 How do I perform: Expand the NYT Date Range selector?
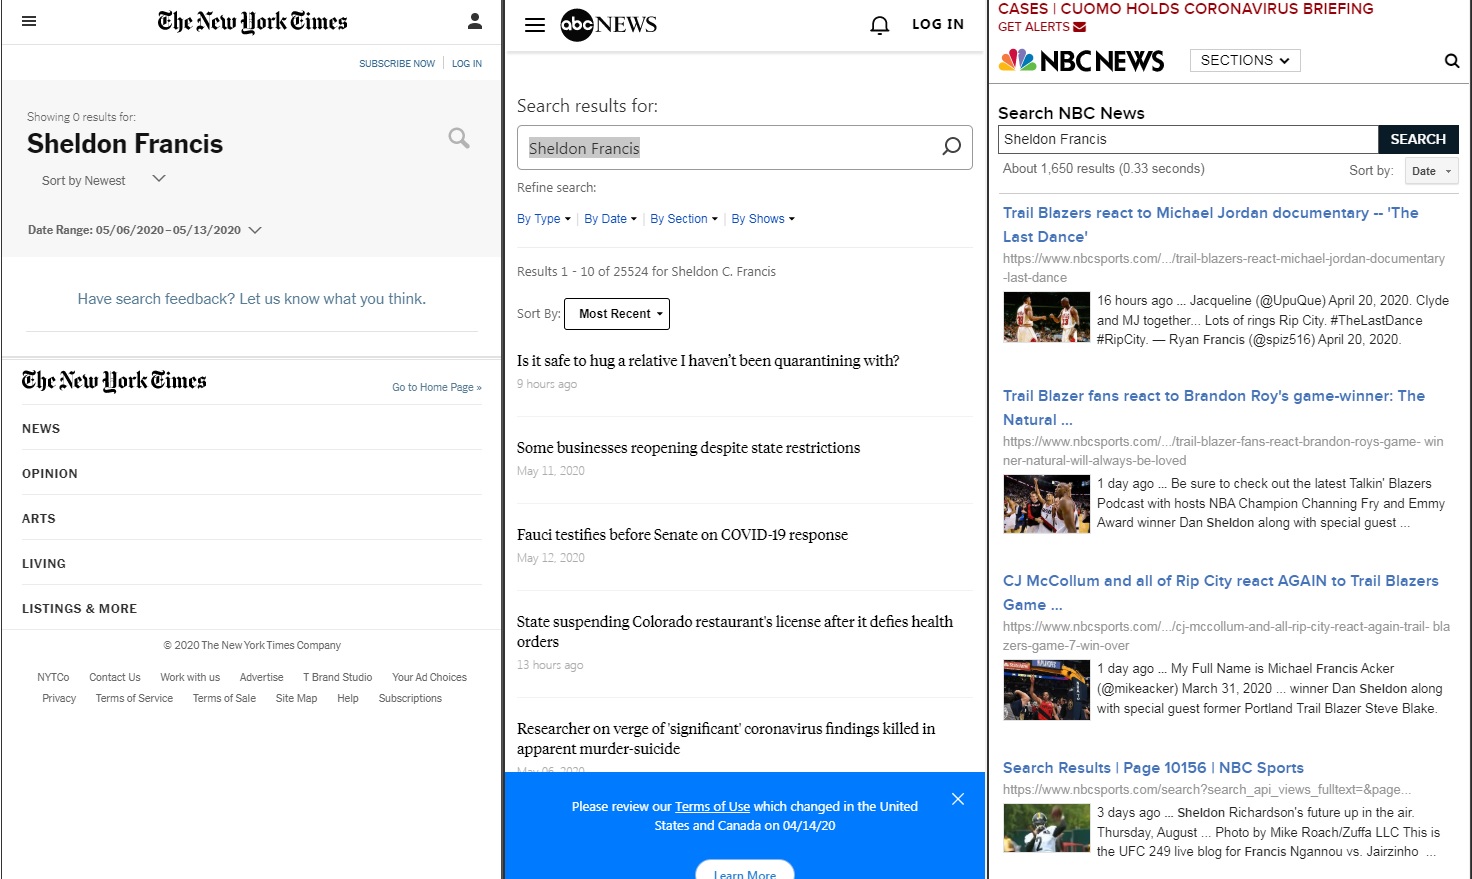(x=144, y=230)
